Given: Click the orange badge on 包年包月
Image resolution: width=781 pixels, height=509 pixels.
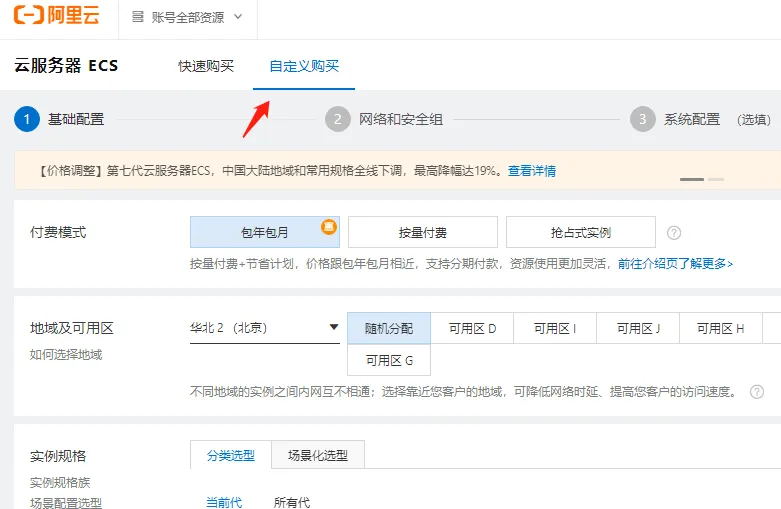Looking at the screenshot, I should pyautogui.click(x=329, y=227).
